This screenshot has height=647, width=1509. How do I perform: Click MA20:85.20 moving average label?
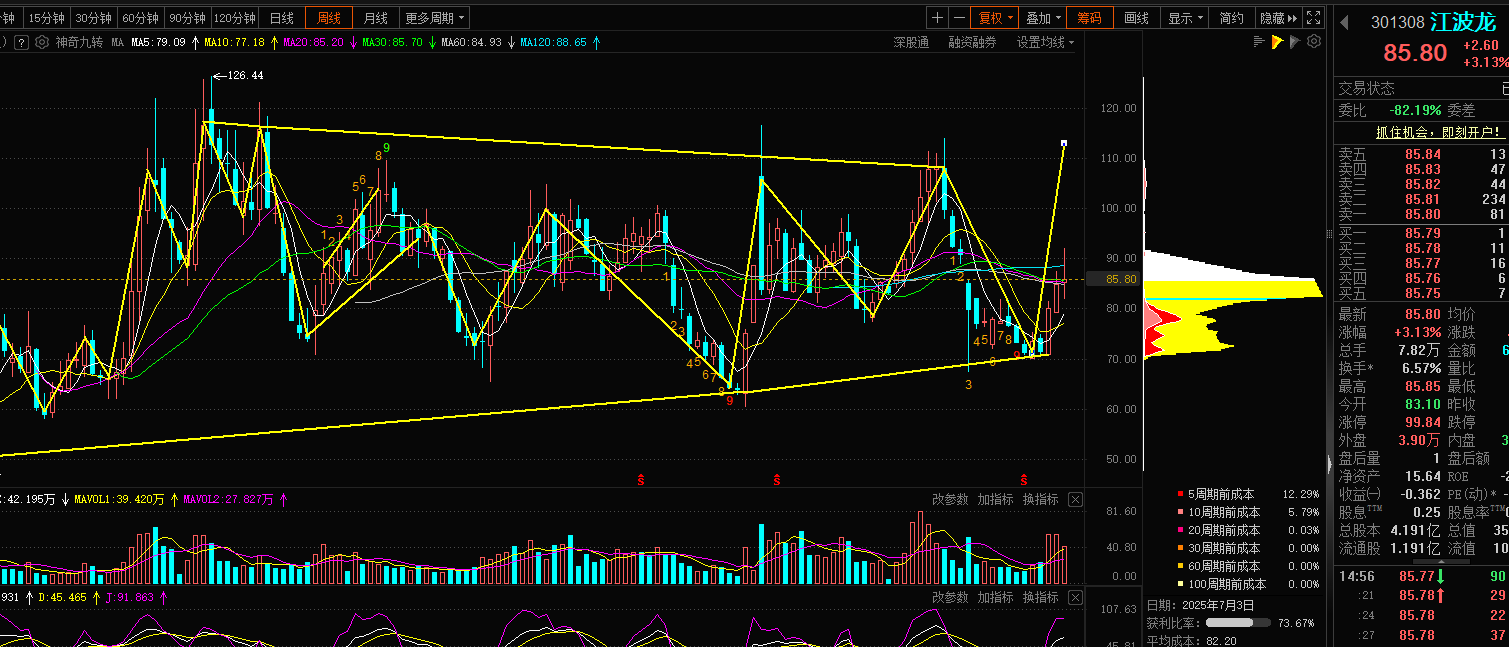tap(314, 42)
